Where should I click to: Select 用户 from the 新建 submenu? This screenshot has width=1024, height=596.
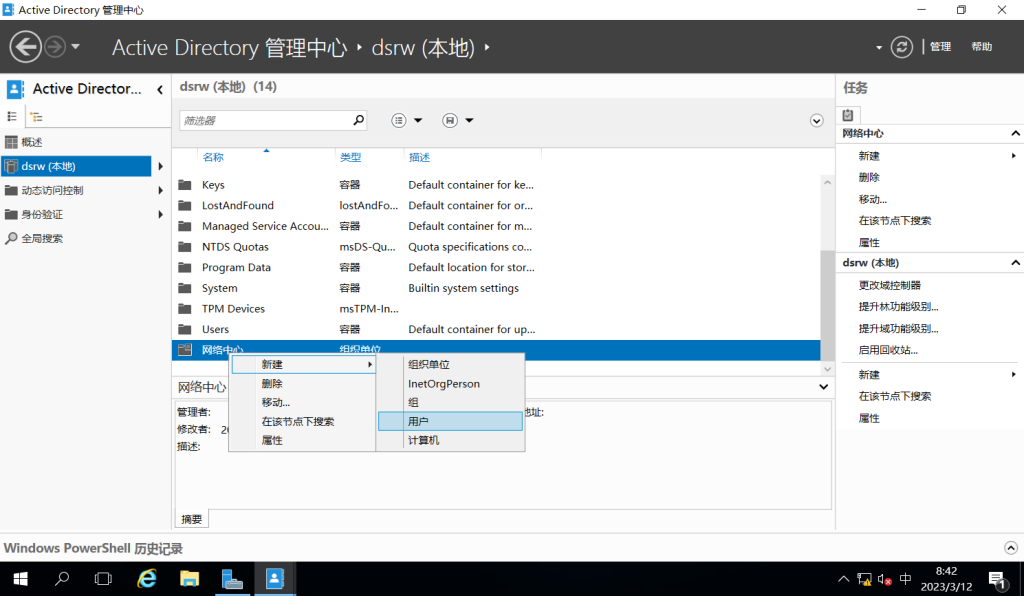451,422
